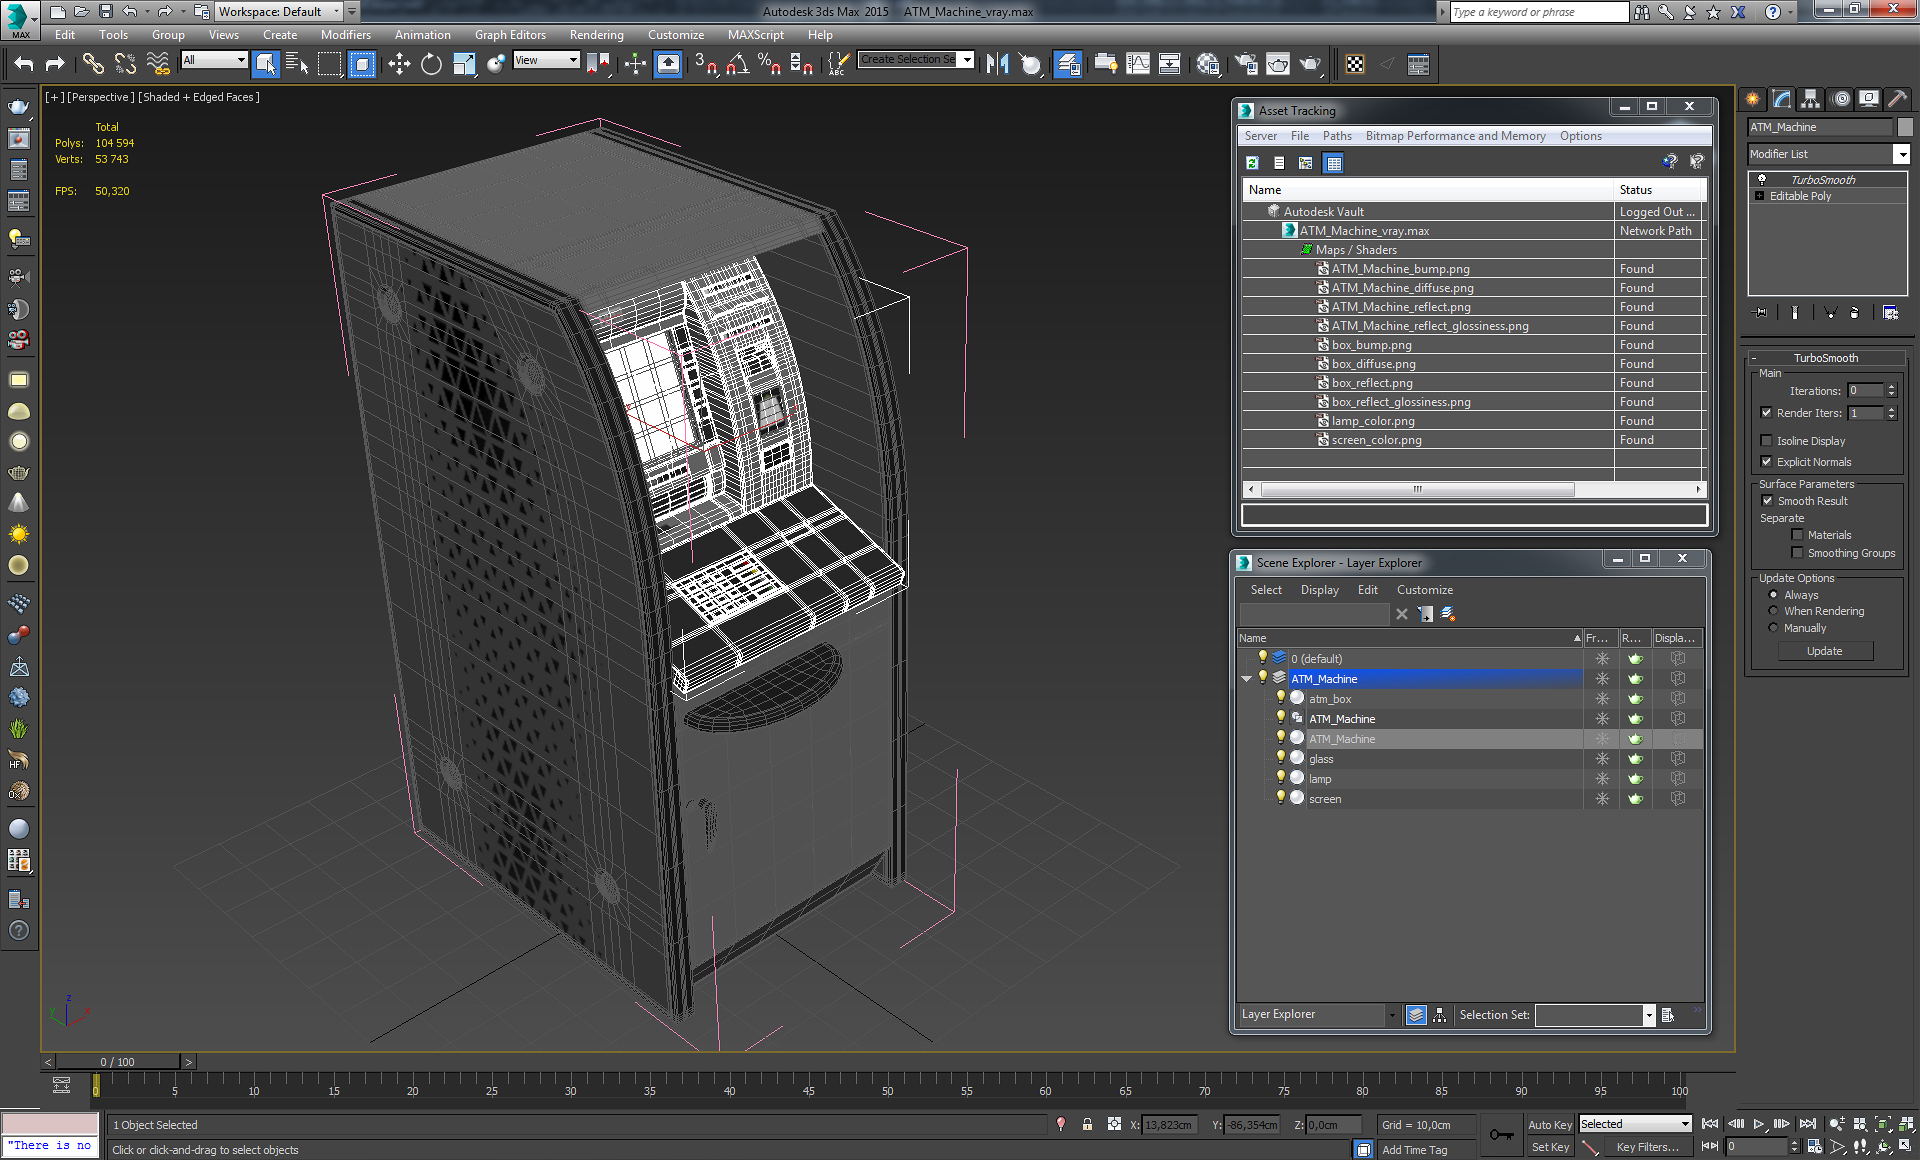This screenshot has height=1160, width=1920.
Task: Open the Rendering menu
Action: pos(596,34)
